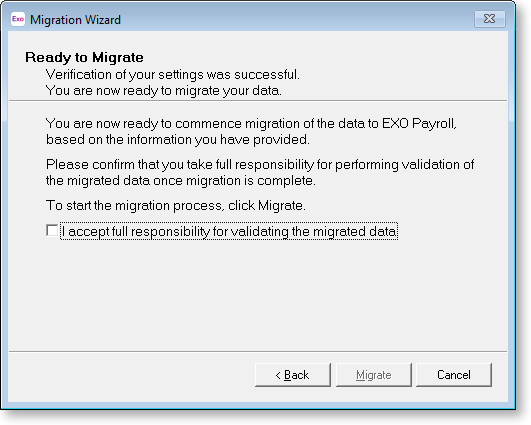
Task: Click the 'Ready to Migrate' heading
Action: [84, 57]
